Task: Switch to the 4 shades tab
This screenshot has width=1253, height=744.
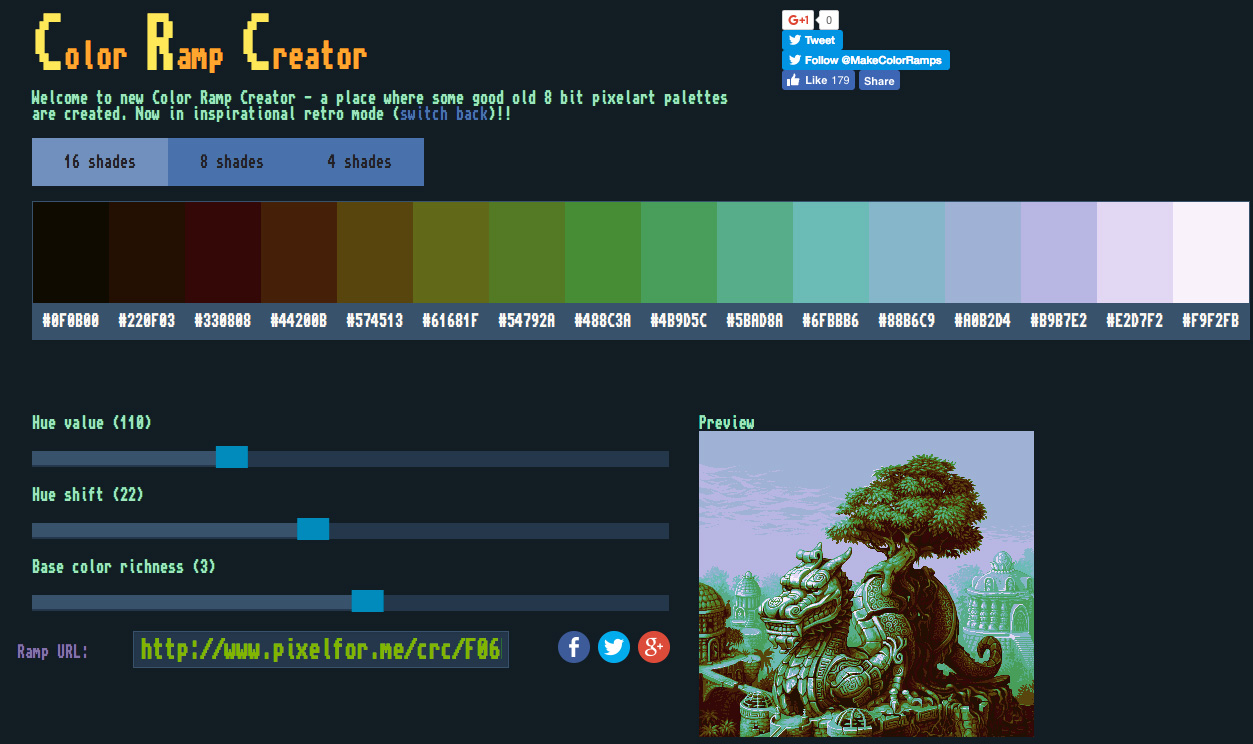Action: tap(360, 162)
